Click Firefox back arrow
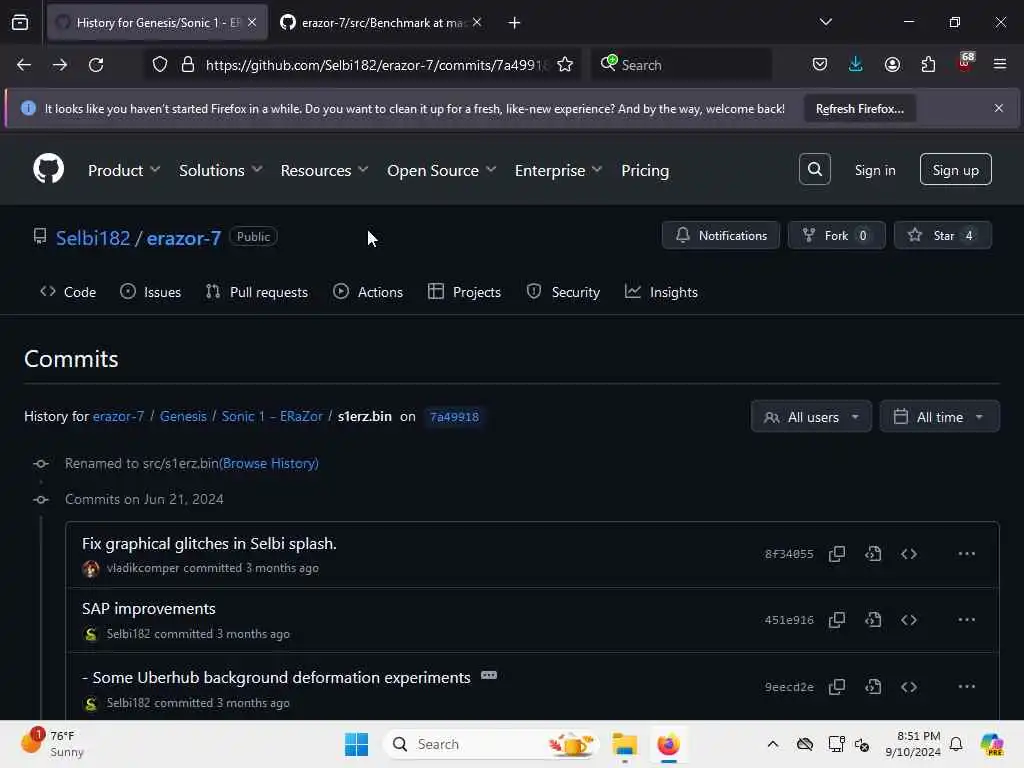 24,65
